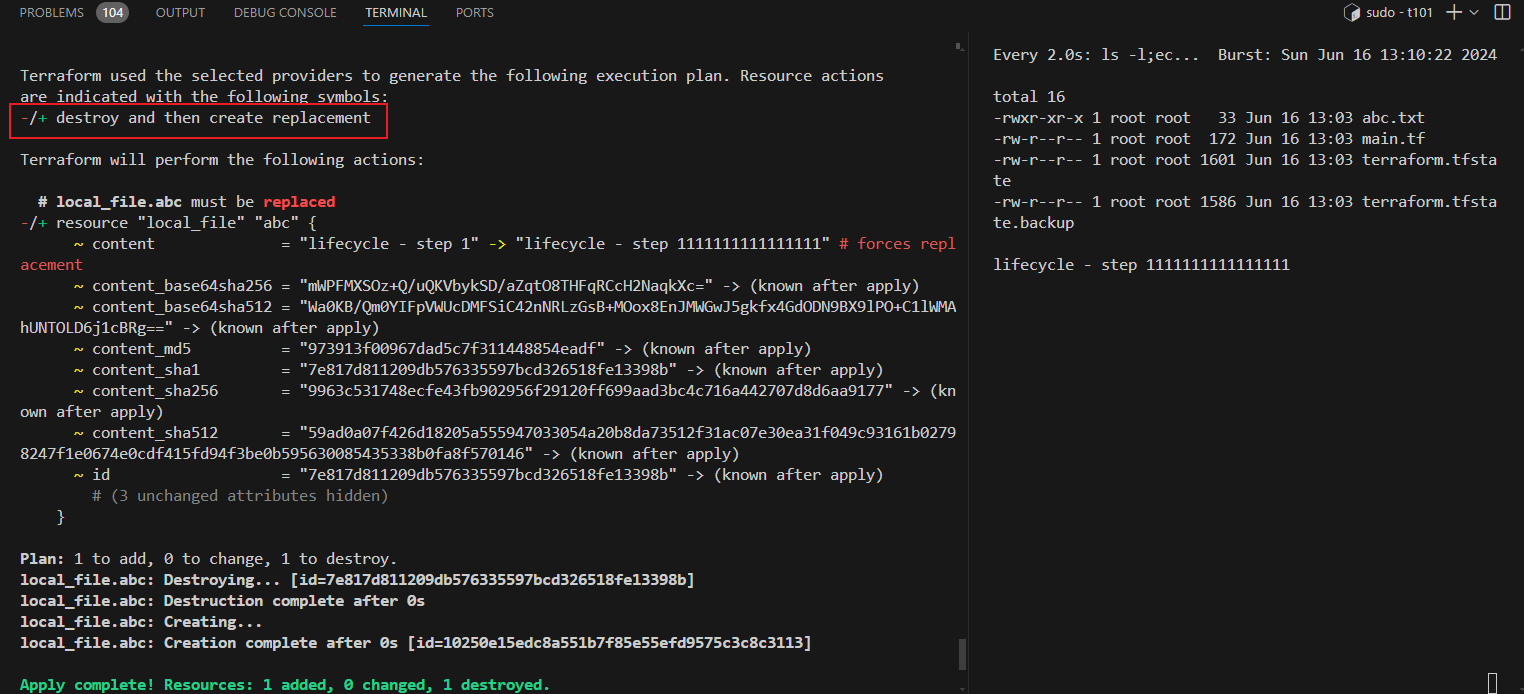
Task: Click the 'total 16' line
Action: pos(1029,97)
